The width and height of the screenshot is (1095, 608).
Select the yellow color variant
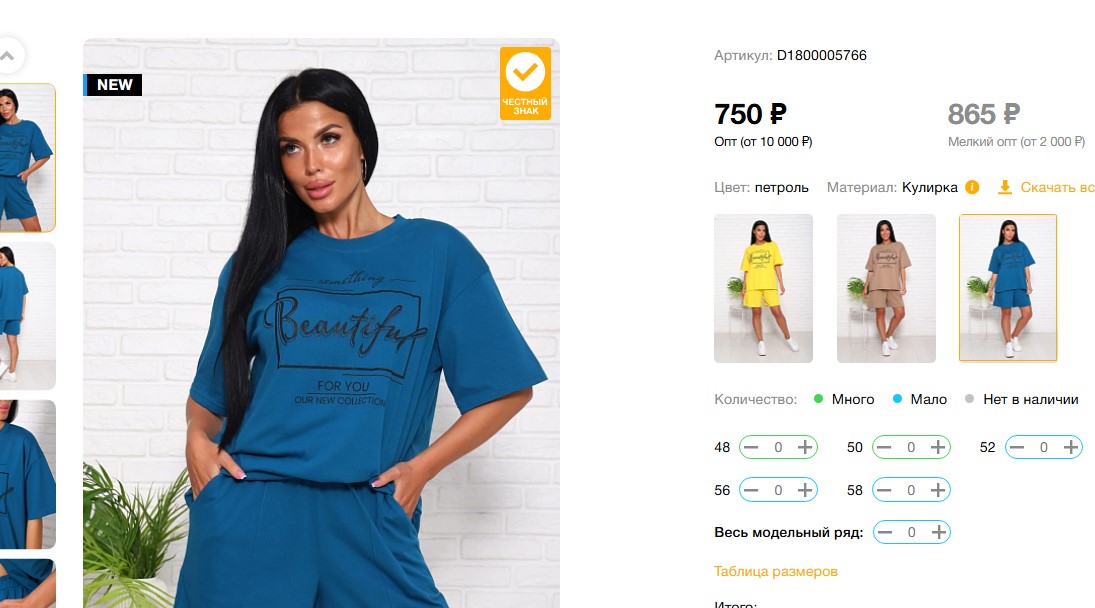point(763,288)
